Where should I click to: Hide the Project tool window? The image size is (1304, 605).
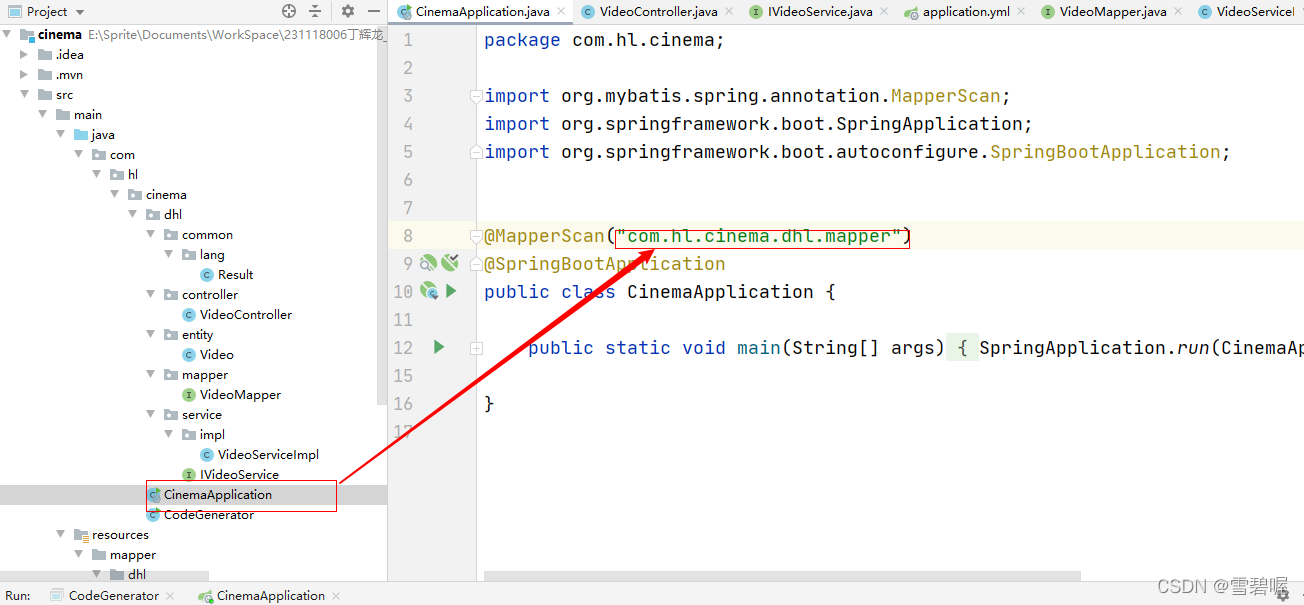[372, 11]
